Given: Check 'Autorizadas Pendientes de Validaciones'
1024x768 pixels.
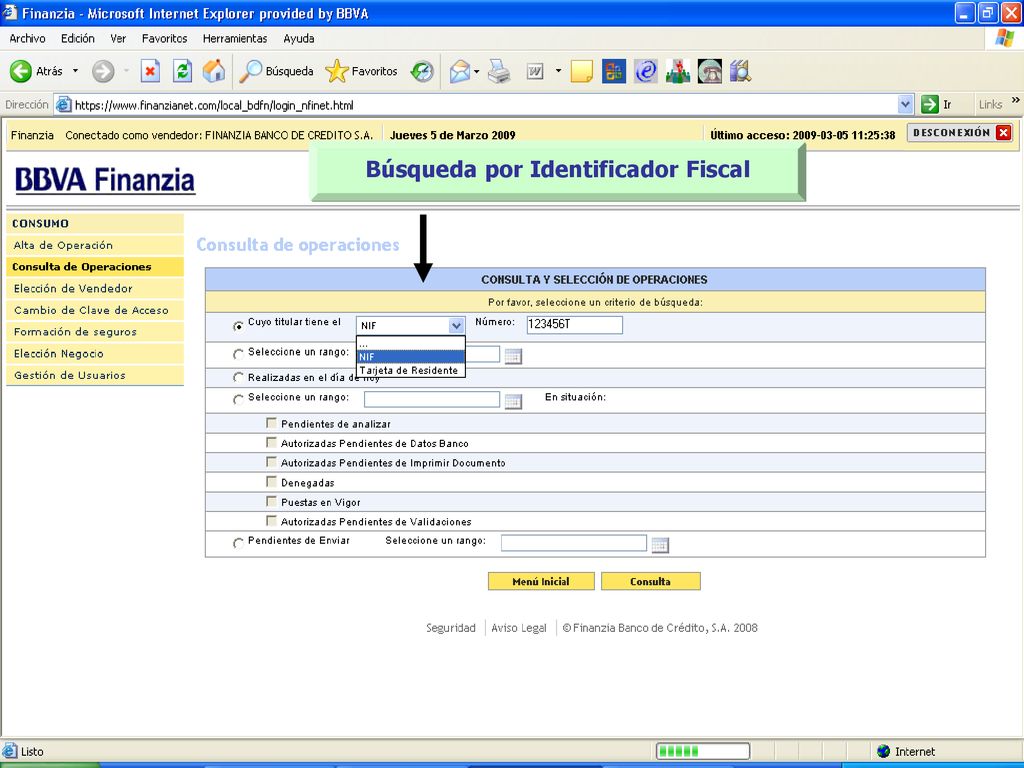Looking at the screenshot, I should click(272, 520).
